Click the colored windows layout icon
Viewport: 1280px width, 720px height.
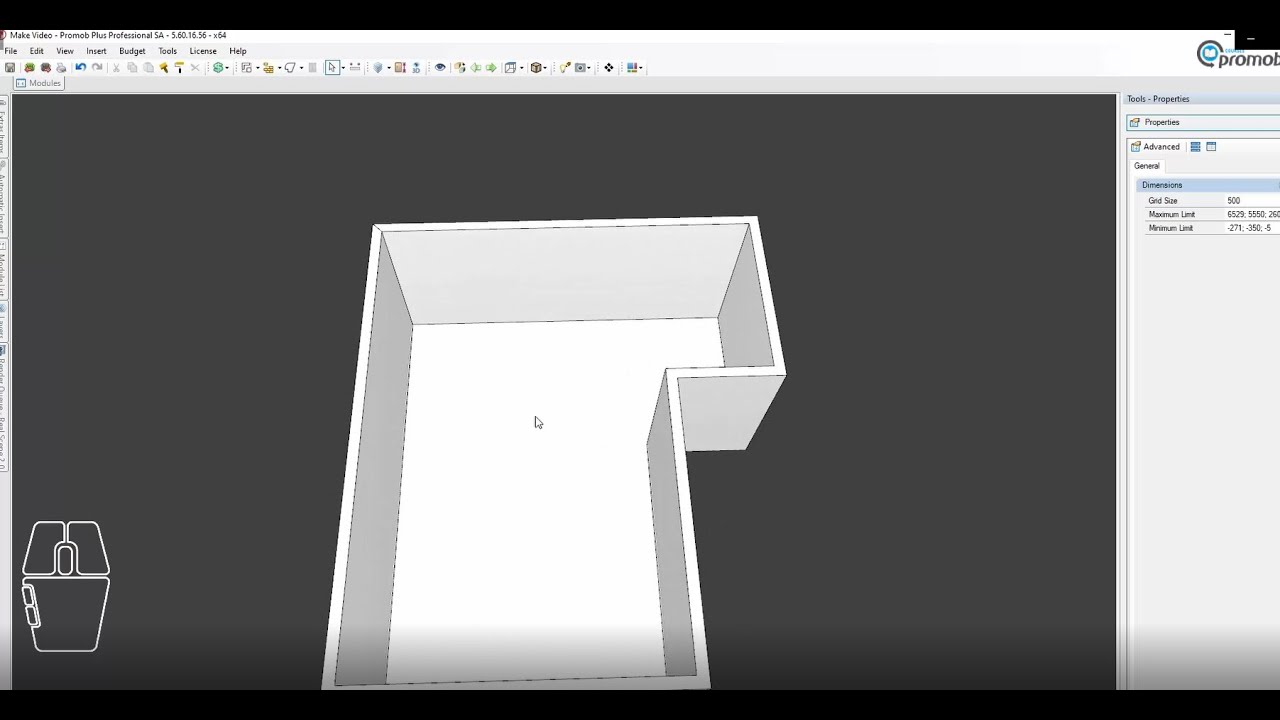pos(633,68)
